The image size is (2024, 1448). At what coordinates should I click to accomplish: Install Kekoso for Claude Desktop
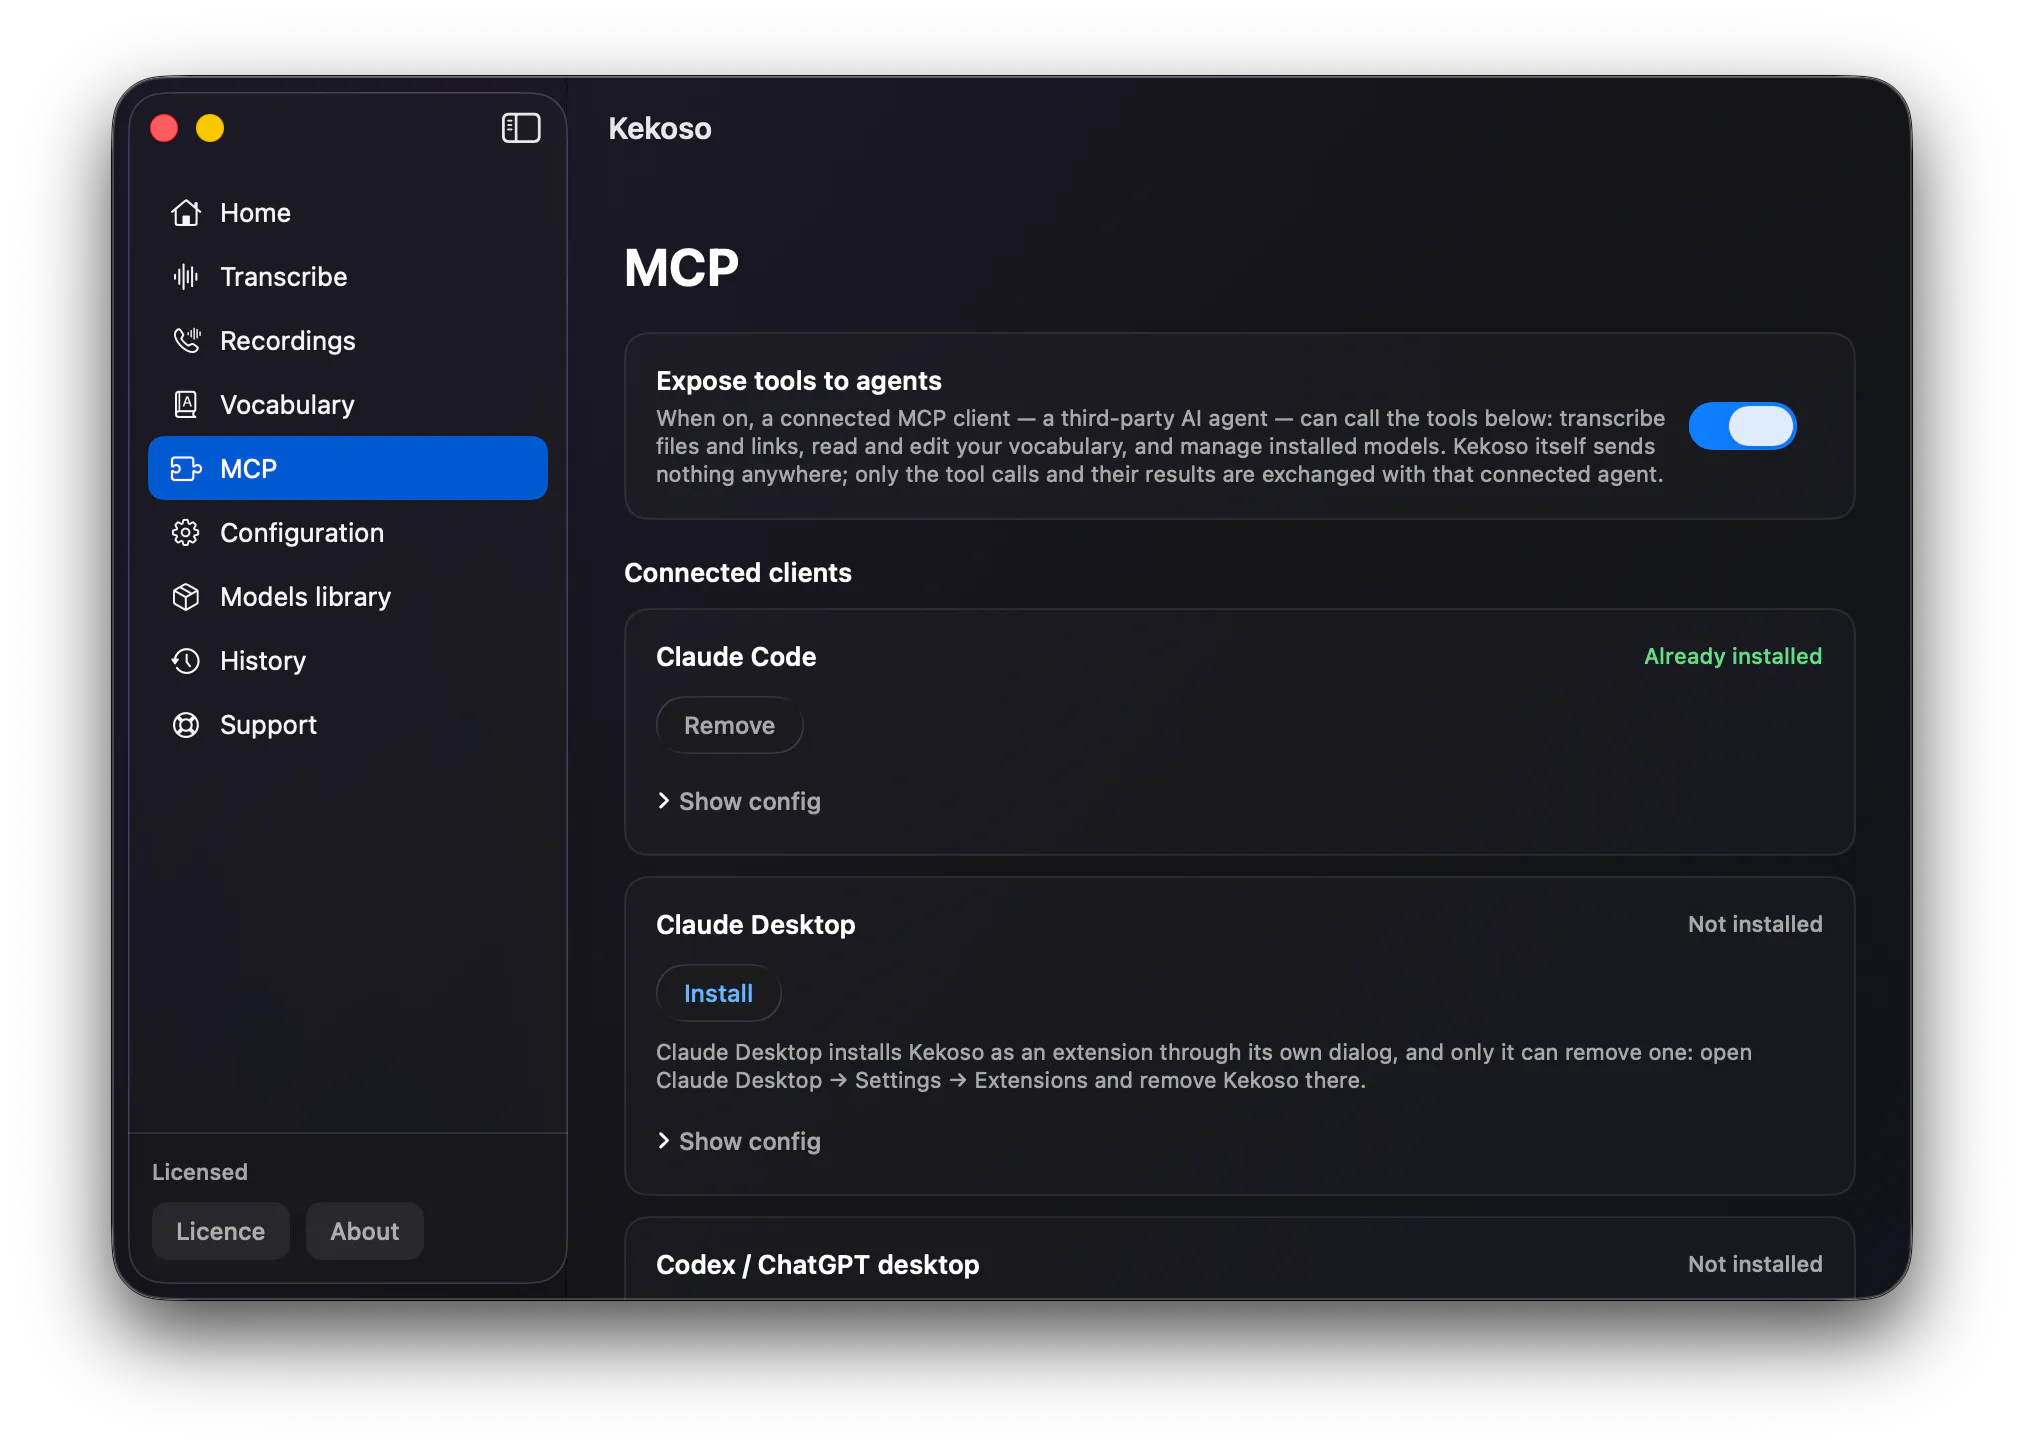click(718, 993)
